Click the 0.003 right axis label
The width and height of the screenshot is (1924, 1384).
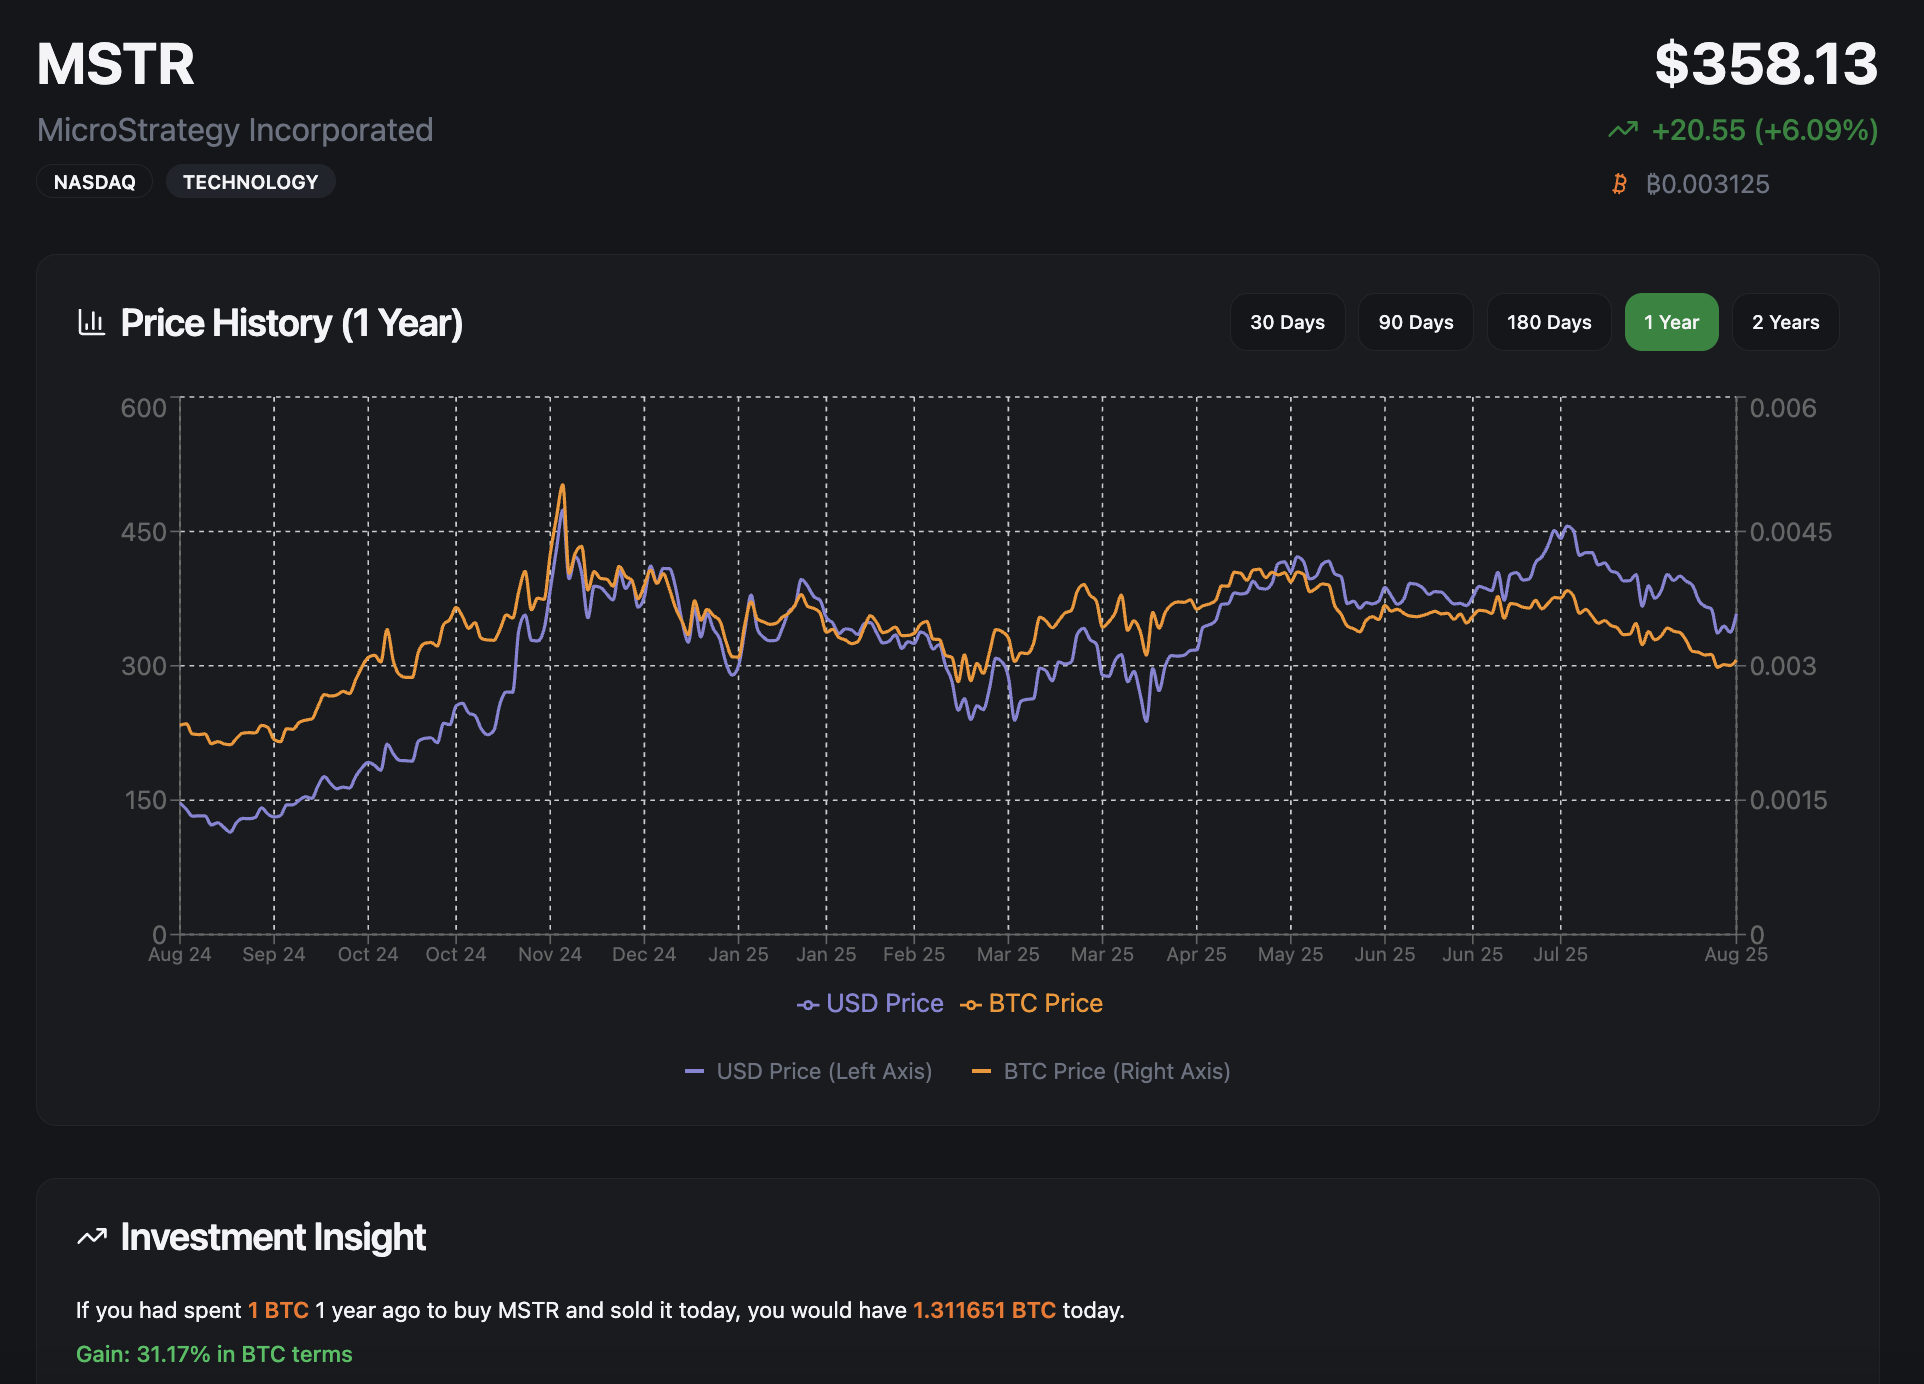[x=1783, y=666]
